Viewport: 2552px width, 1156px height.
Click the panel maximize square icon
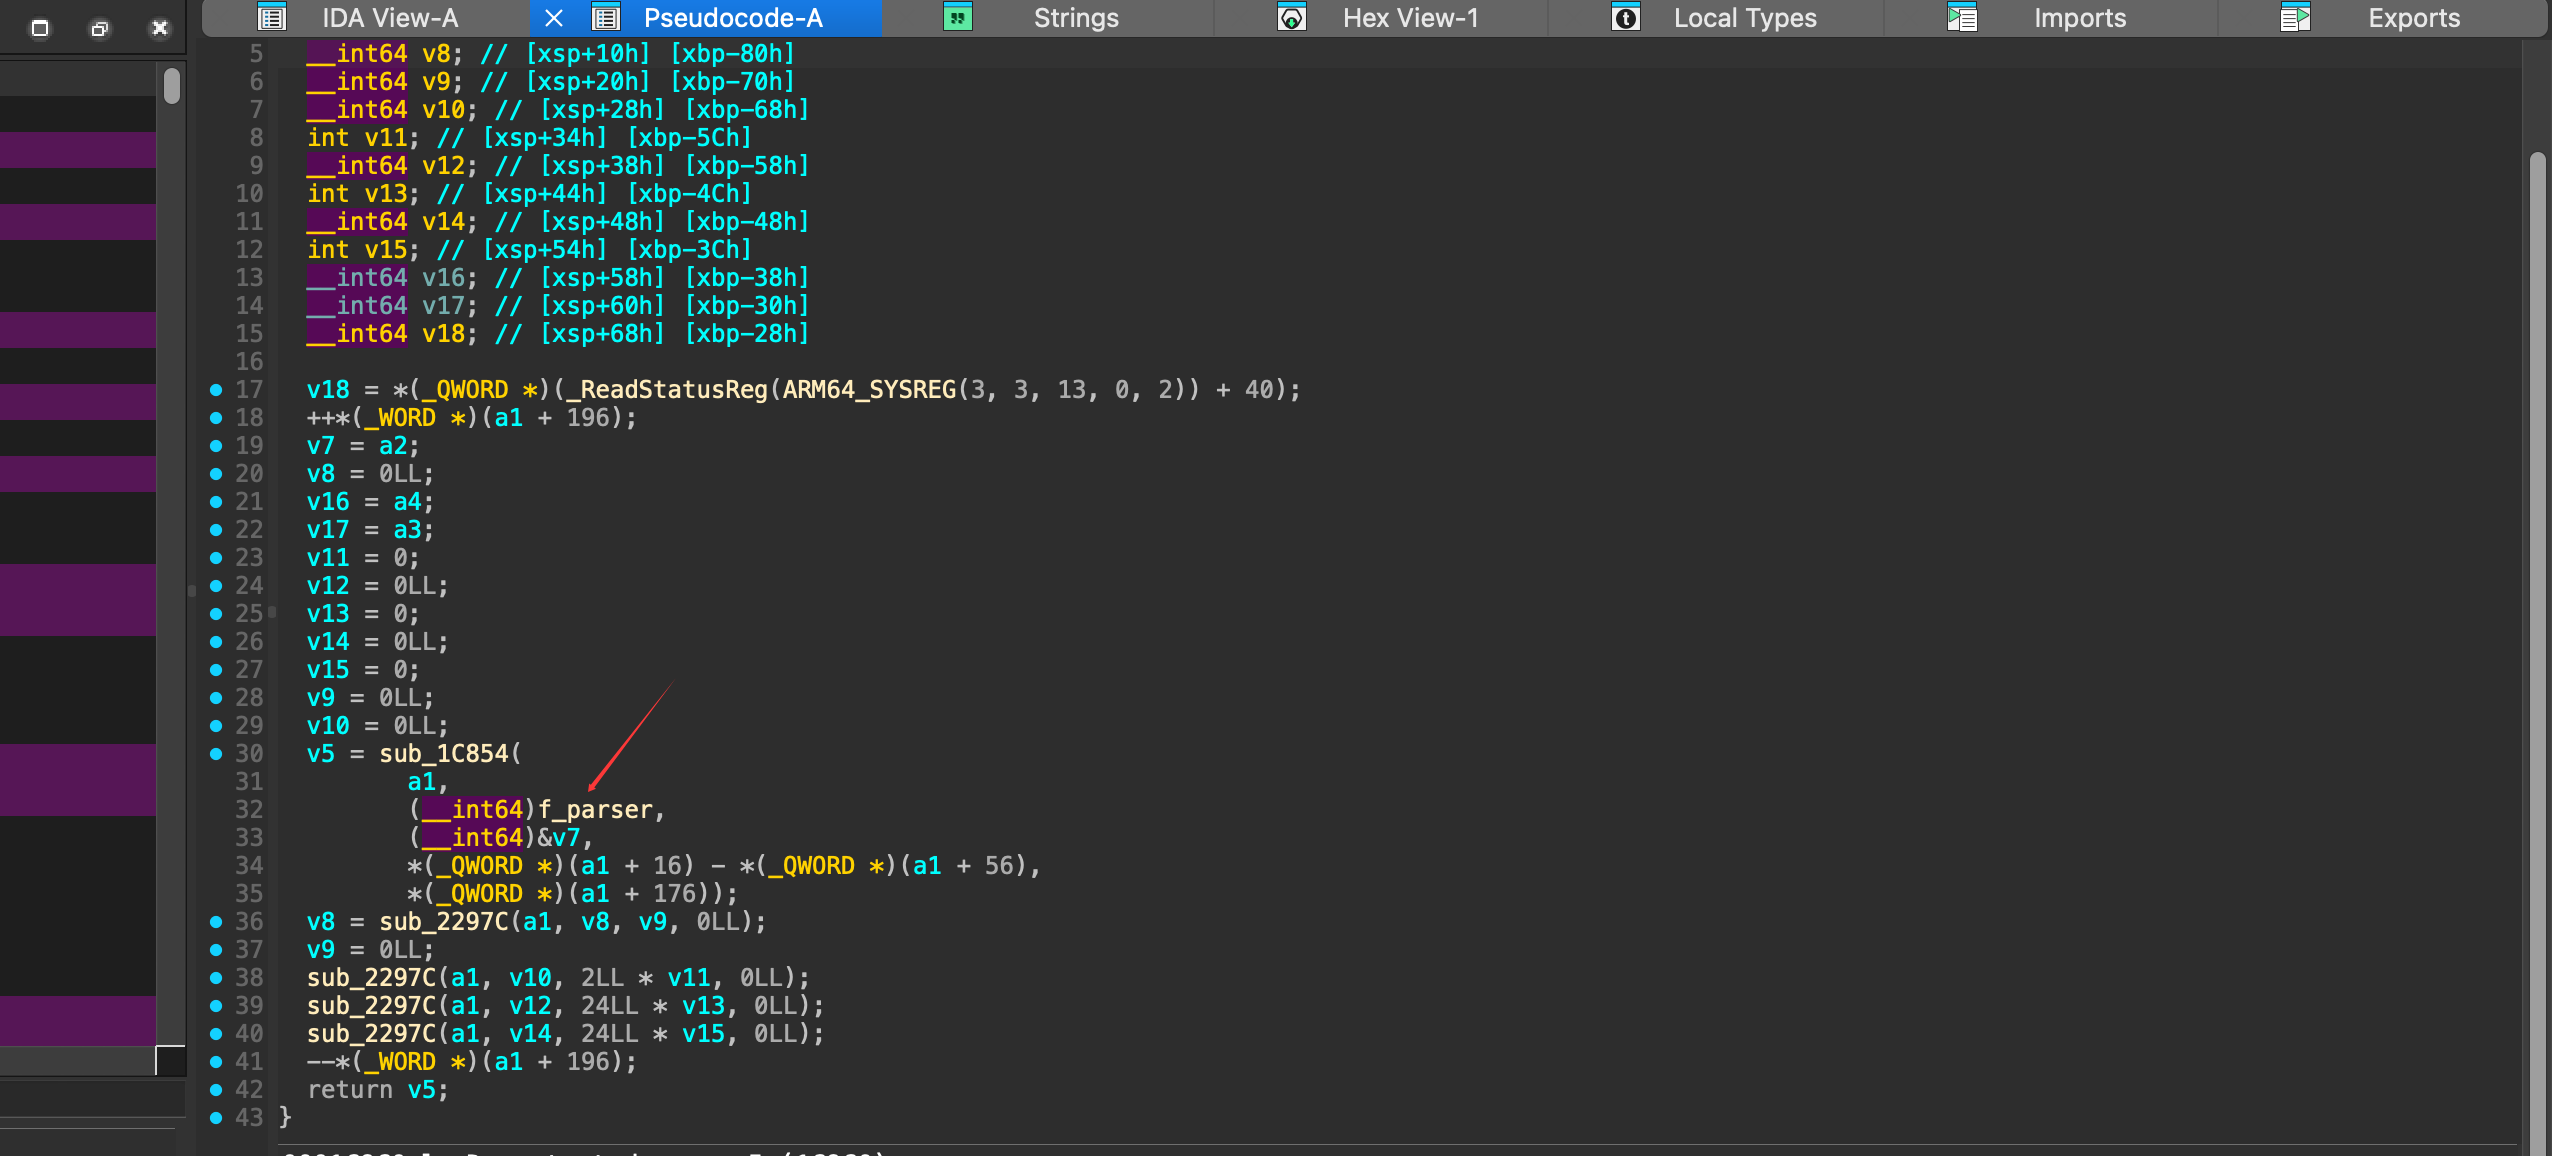click(40, 28)
